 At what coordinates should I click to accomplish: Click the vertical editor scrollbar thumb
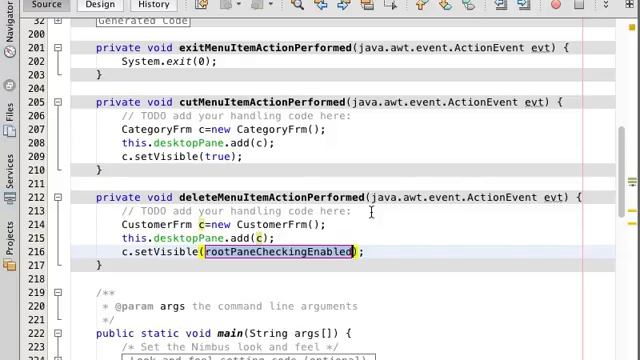tap(621, 171)
